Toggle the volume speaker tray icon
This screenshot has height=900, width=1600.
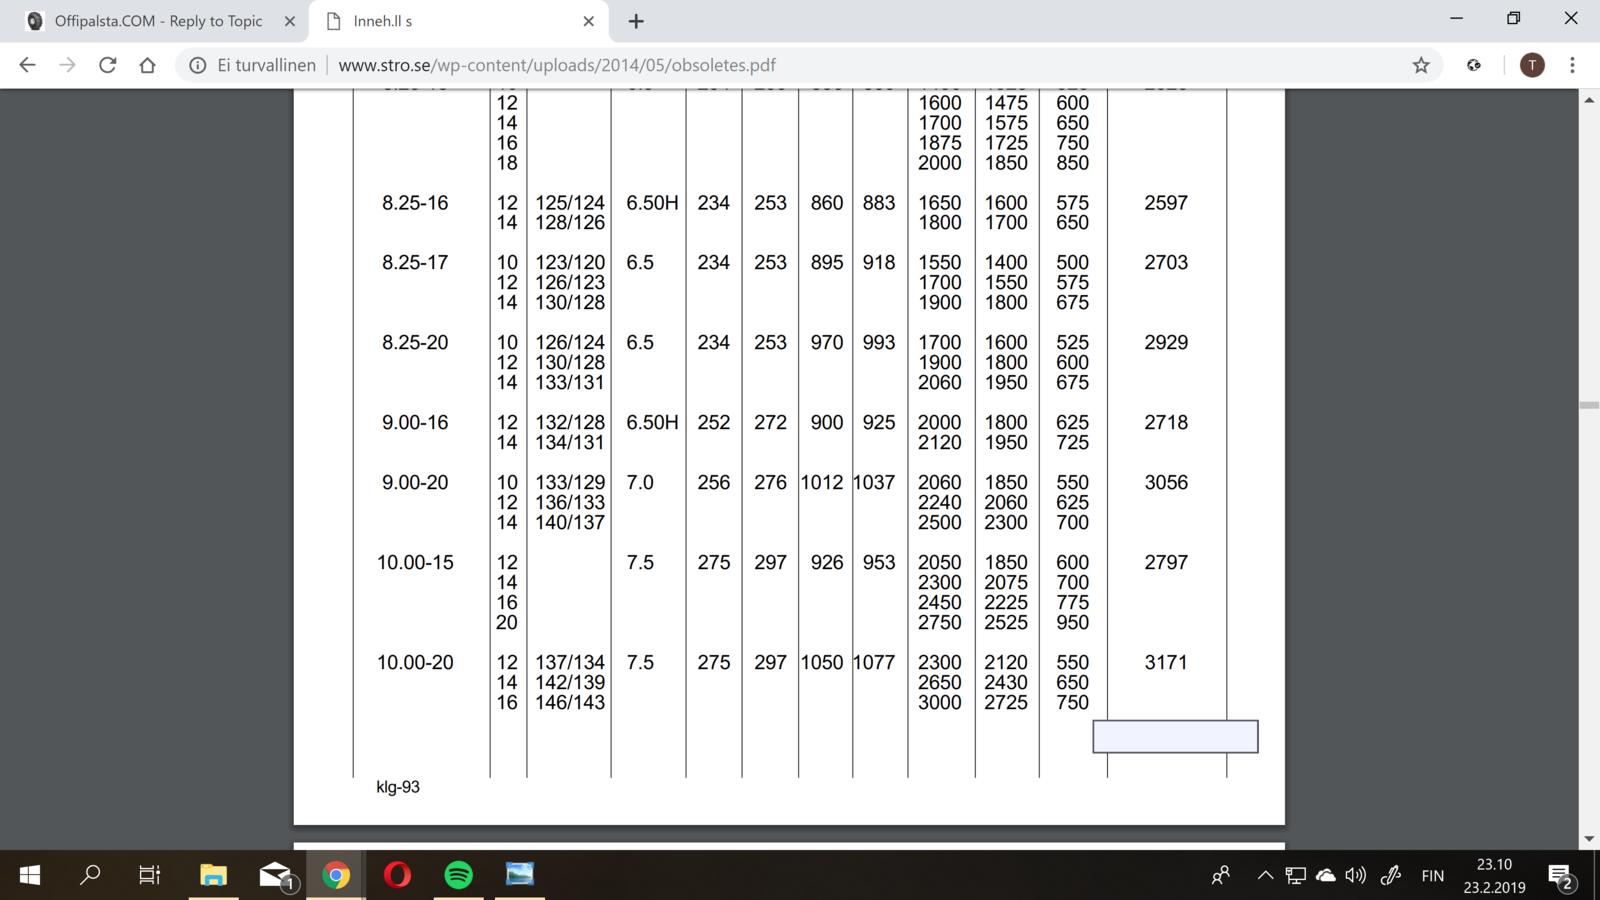[x=1355, y=876]
